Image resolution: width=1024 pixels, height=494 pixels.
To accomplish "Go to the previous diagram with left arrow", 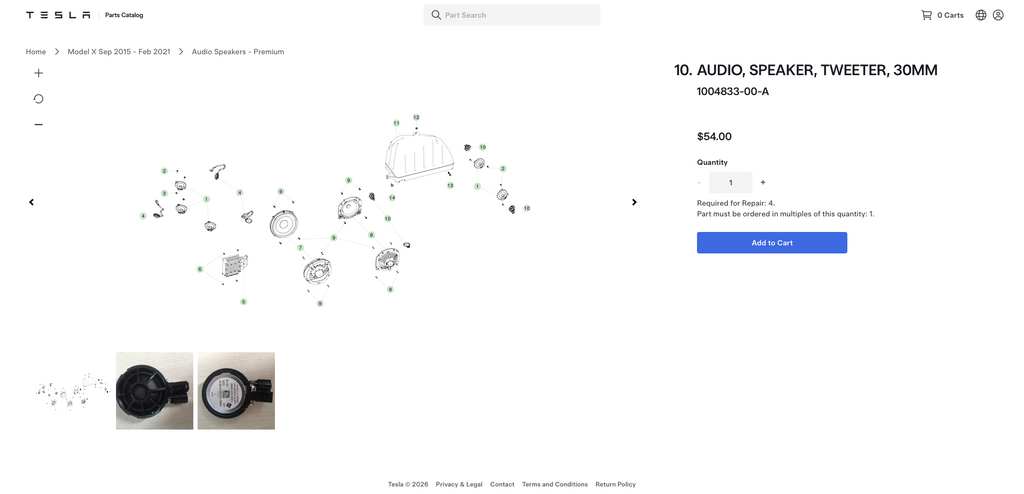I will pos(31,203).
